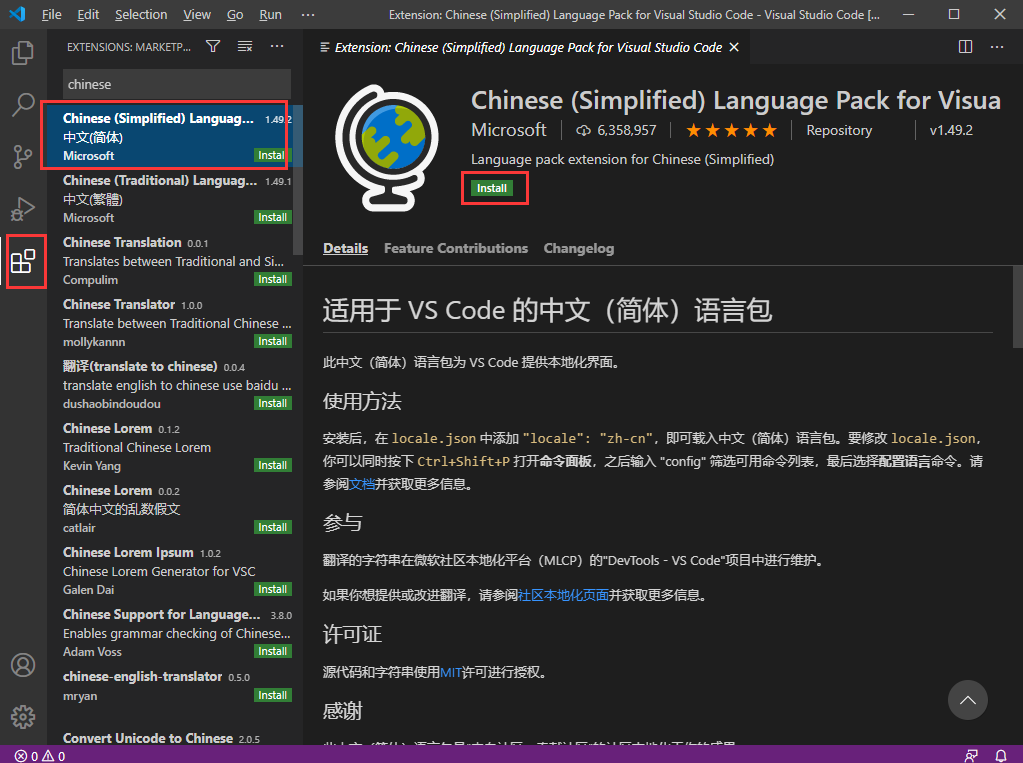Open the Run menu
Viewport: 1023px width, 763px height.
[270, 14]
